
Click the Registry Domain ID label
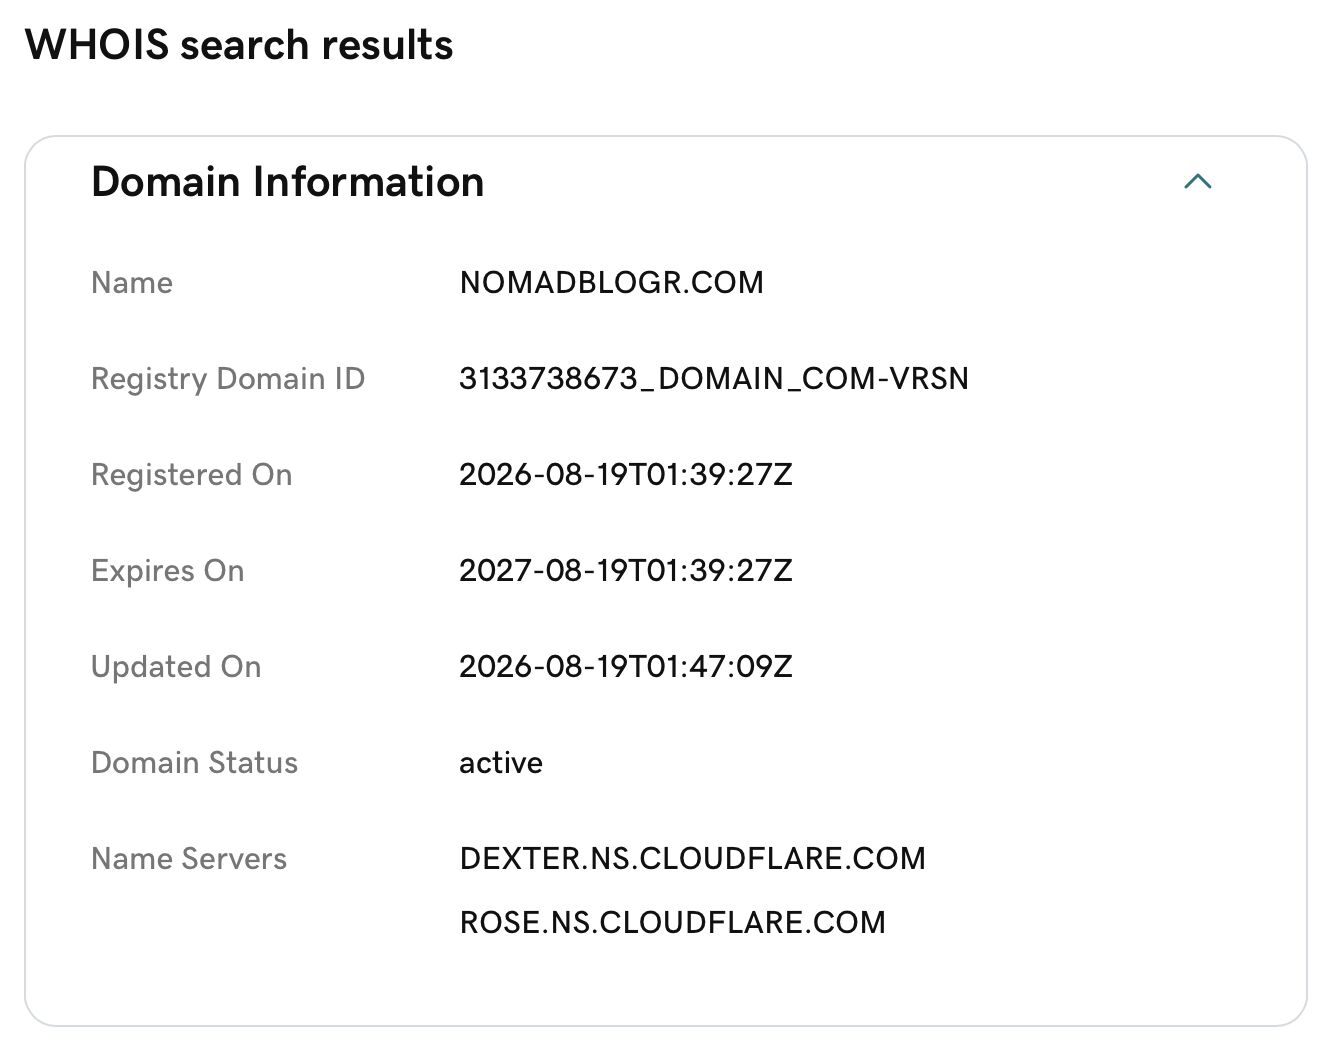[228, 379]
